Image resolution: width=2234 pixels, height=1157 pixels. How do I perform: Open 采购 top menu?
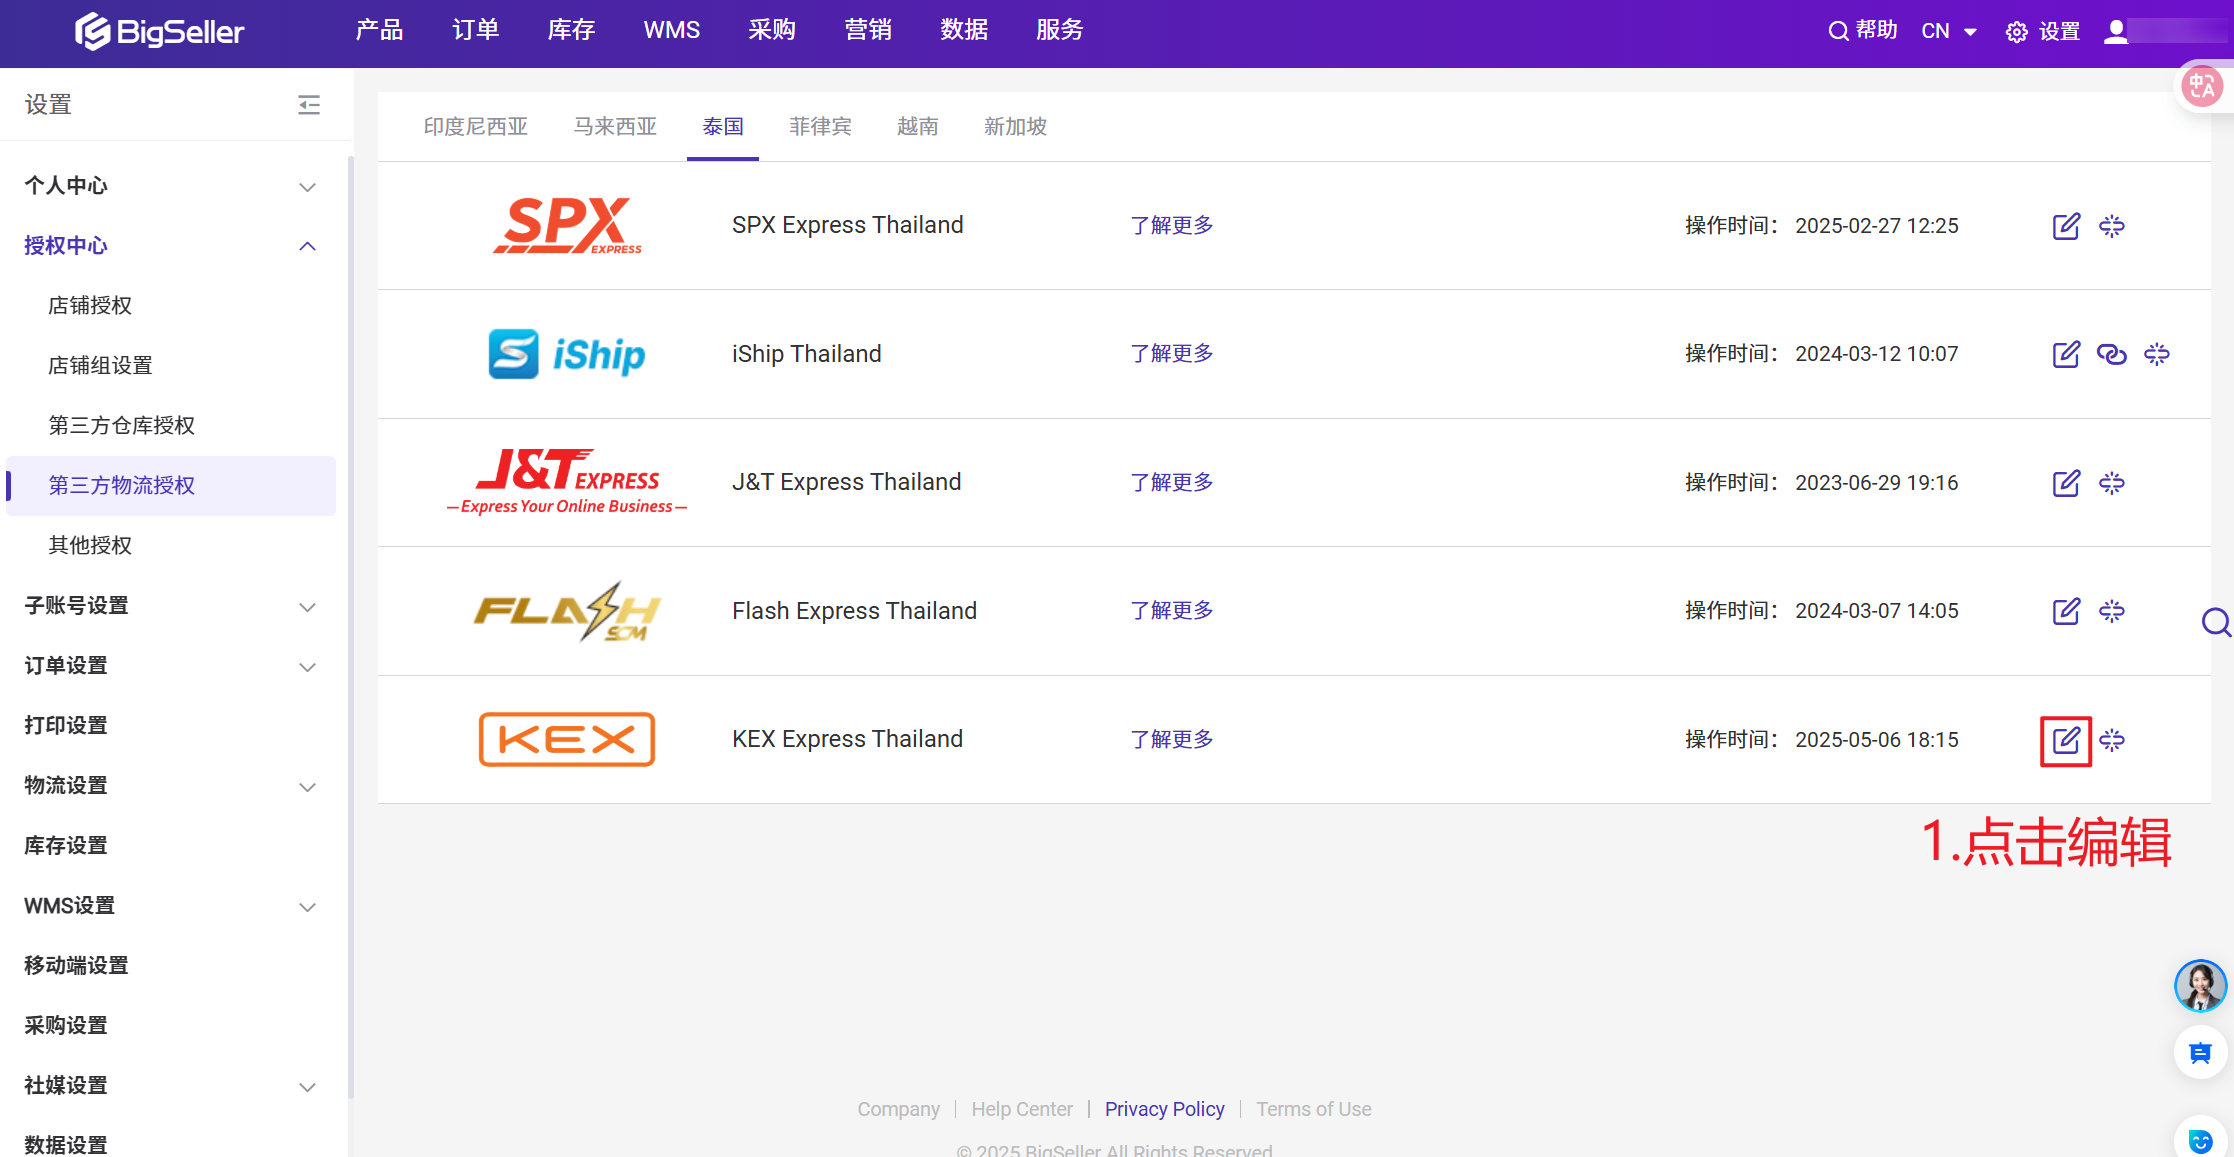[x=772, y=30]
